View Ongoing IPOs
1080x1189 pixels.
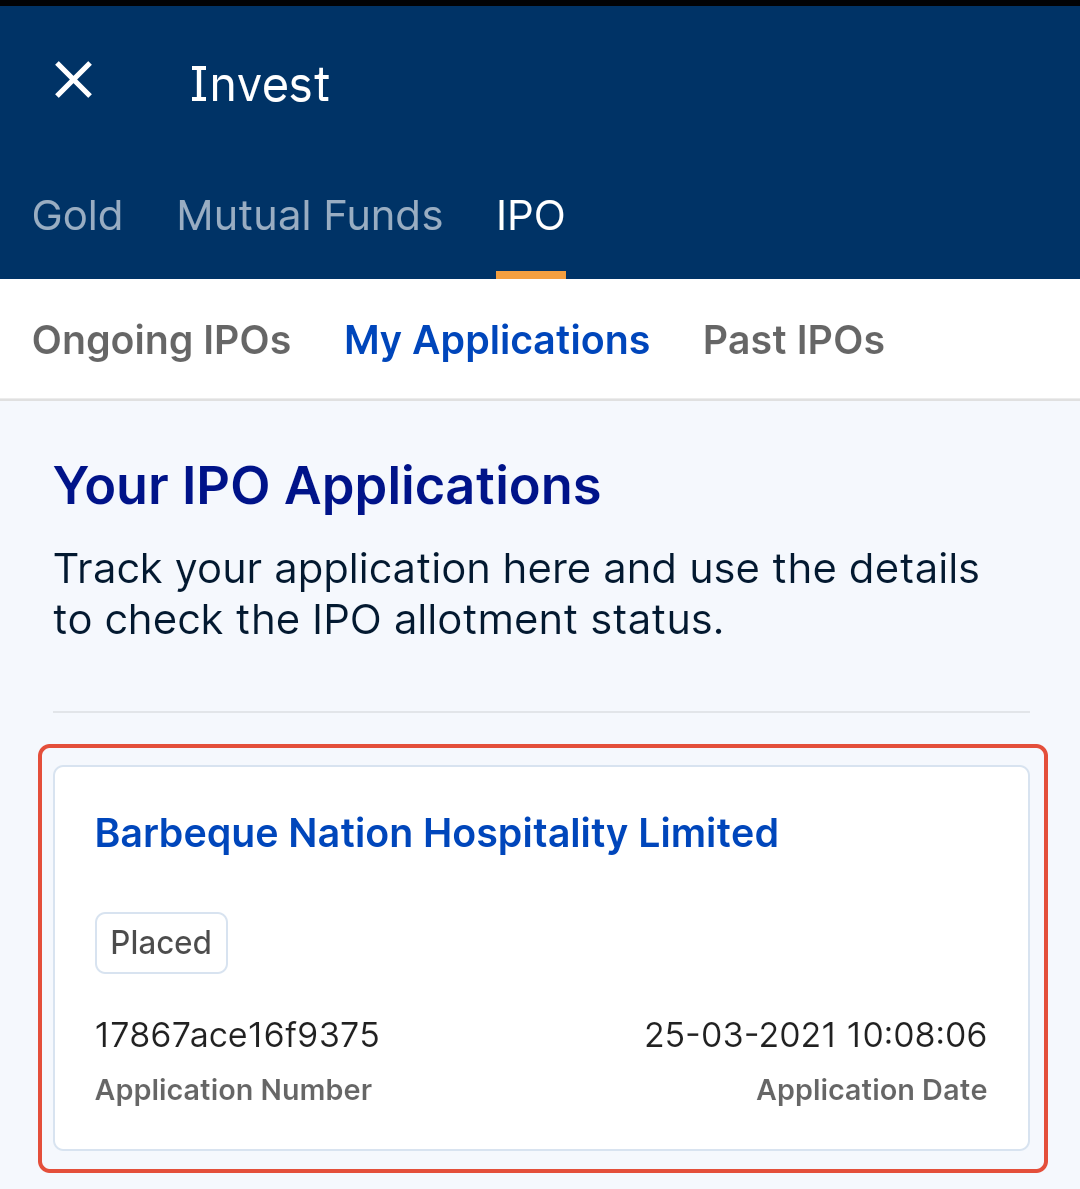point(161,339)
